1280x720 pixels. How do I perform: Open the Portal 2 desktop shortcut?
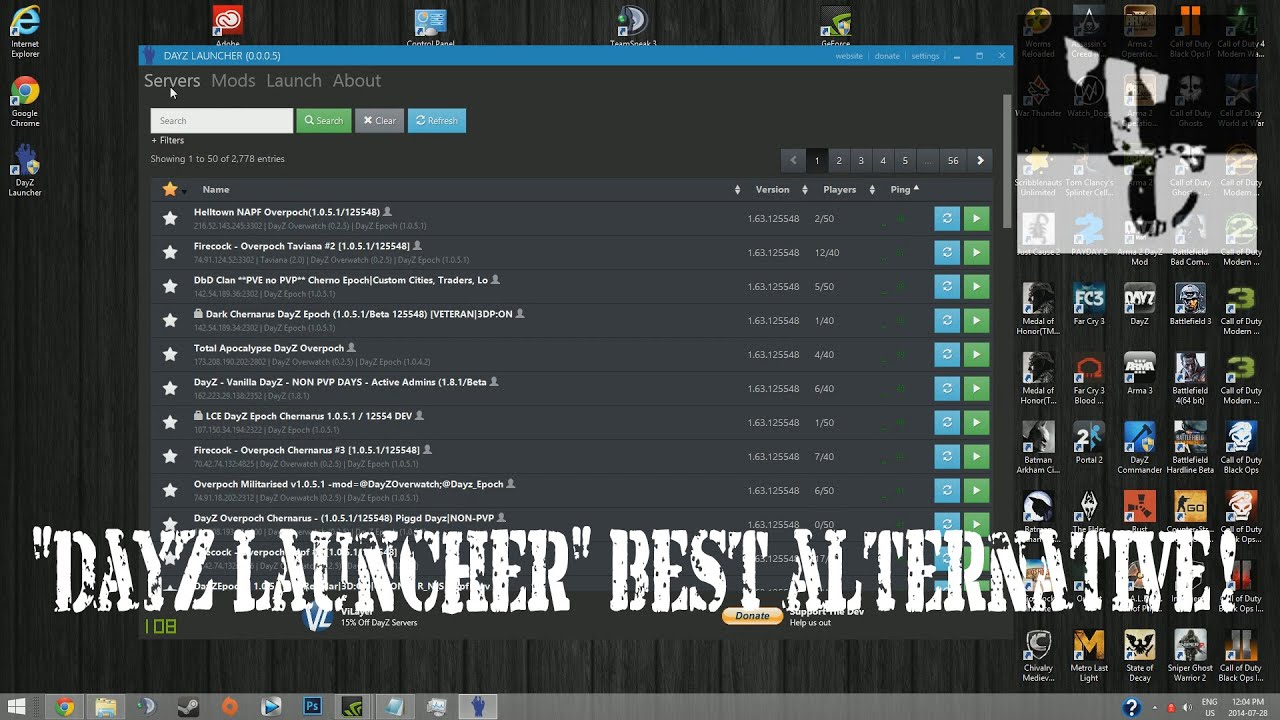(x=1088, y=443)
